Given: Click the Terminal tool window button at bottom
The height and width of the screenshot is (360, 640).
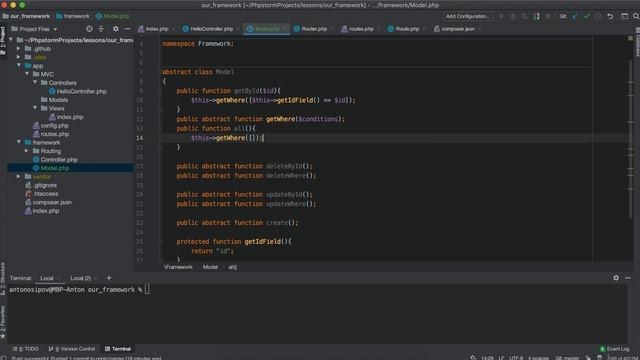Looking at the screenshot, I should 118,349.
